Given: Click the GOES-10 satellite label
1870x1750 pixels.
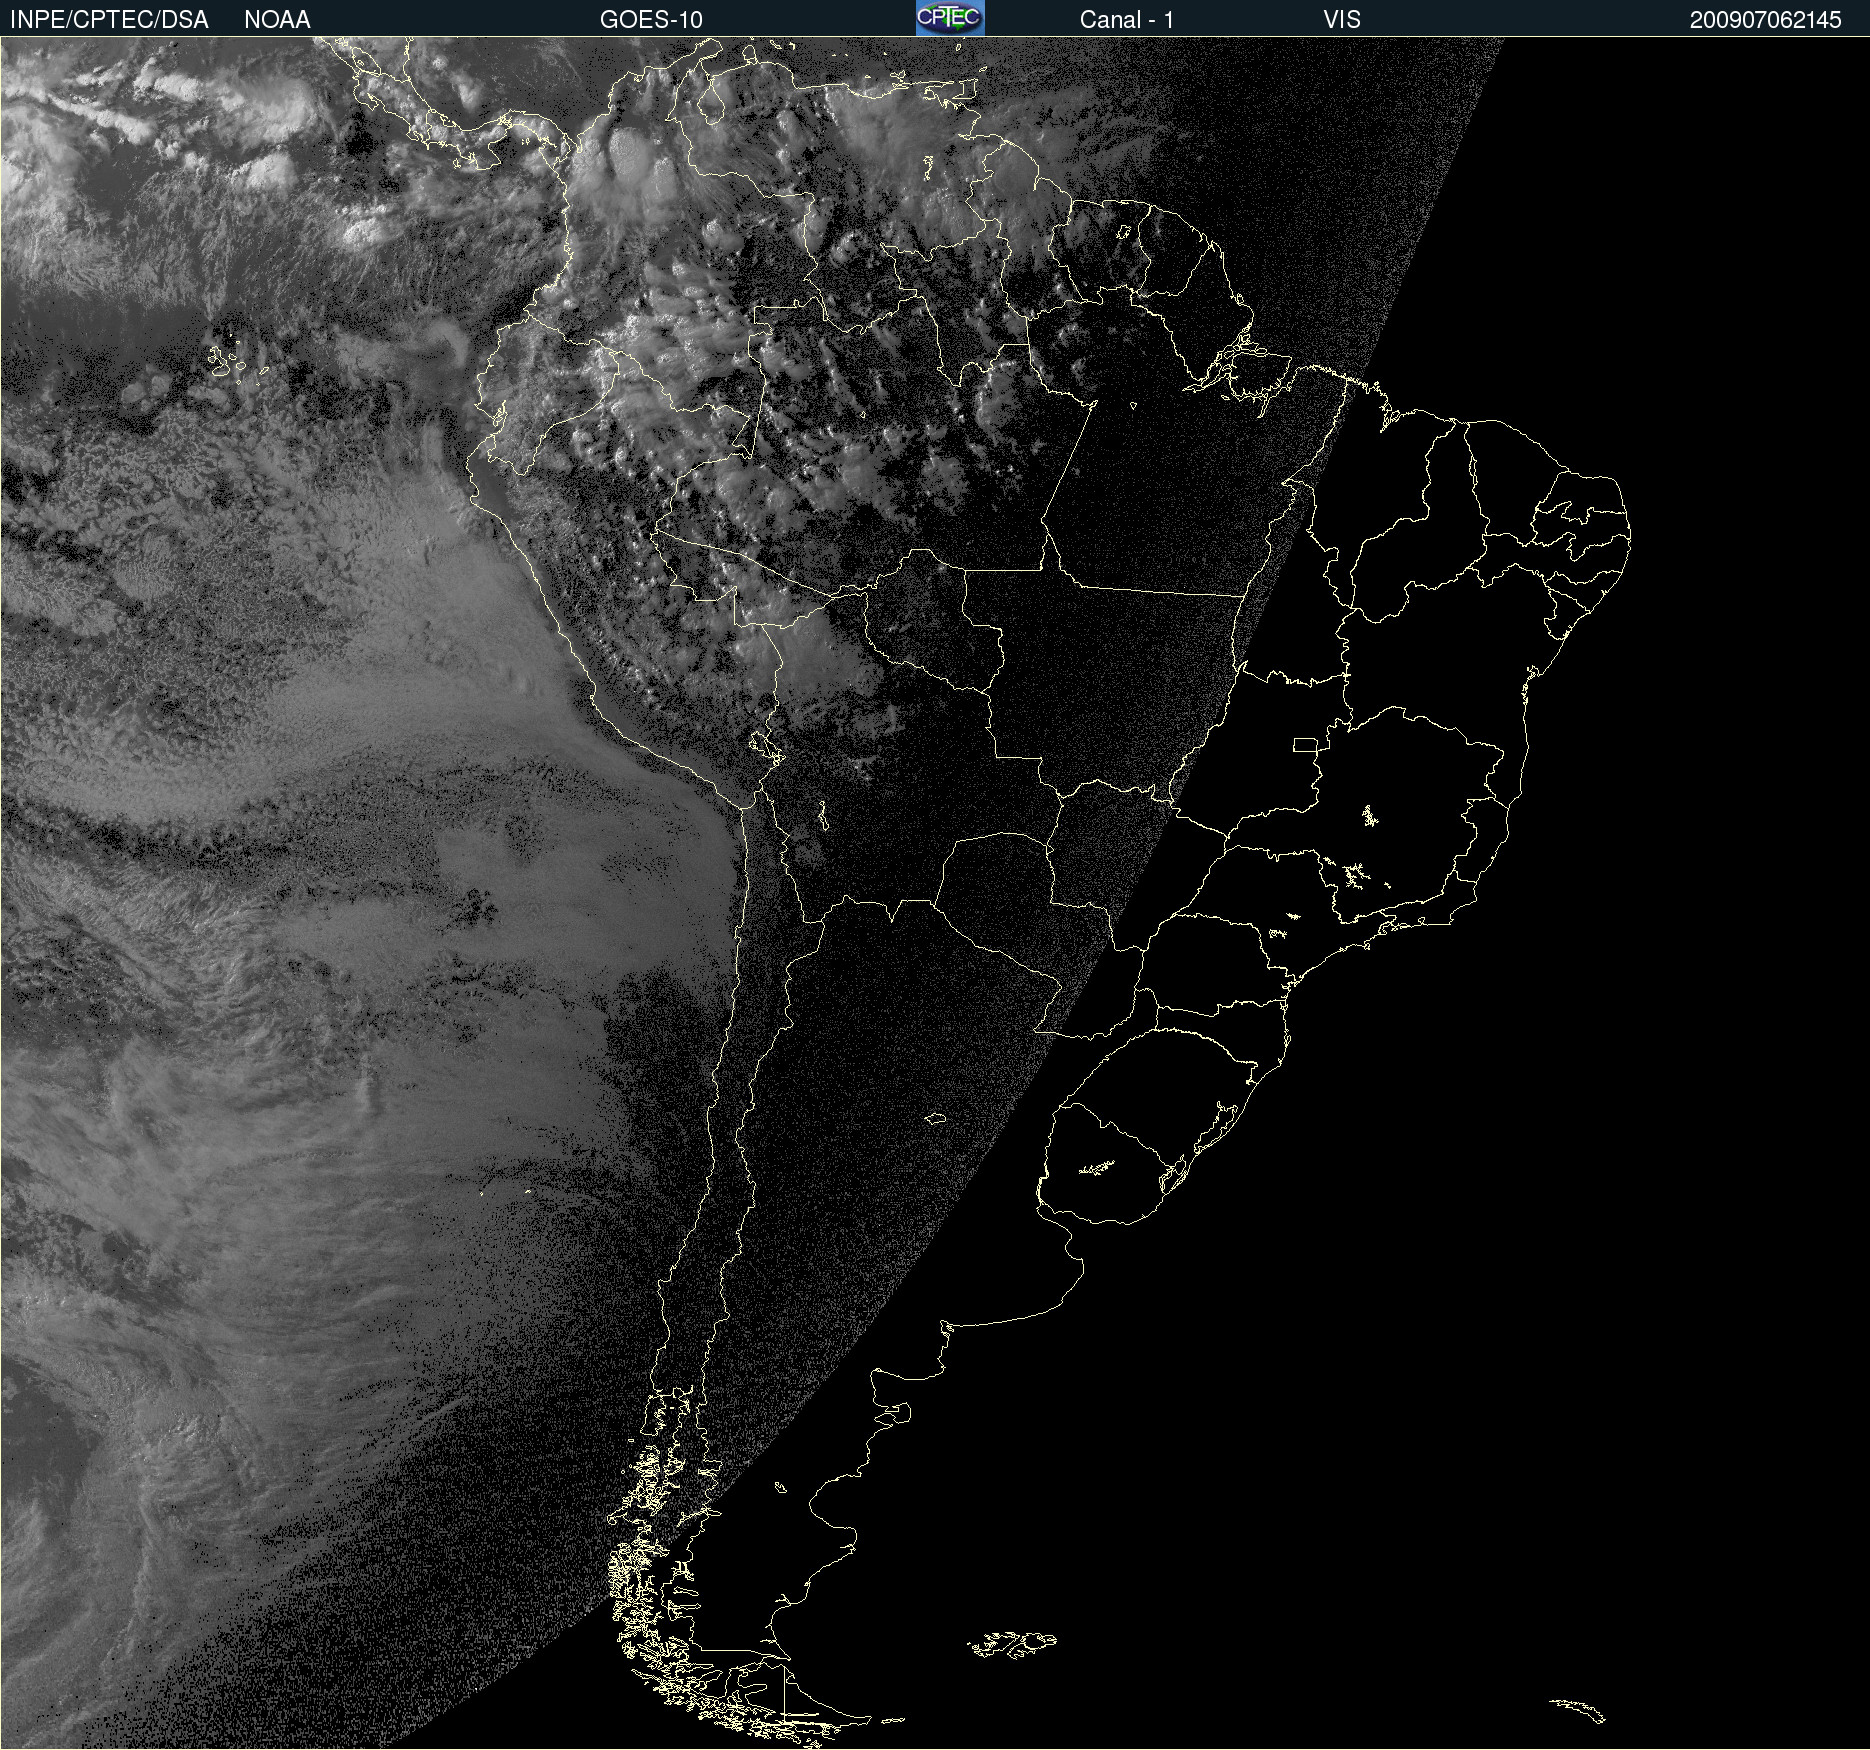Looking at the screenshot, I should (651, 19).
